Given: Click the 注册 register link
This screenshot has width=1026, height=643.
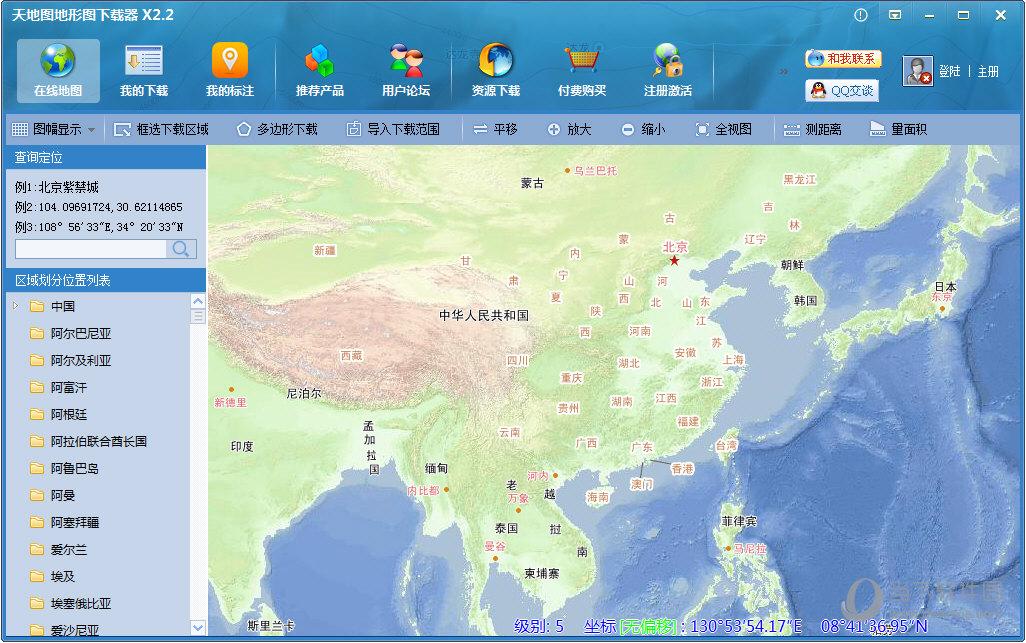Looking at the screenshot, I should point(988,72).
